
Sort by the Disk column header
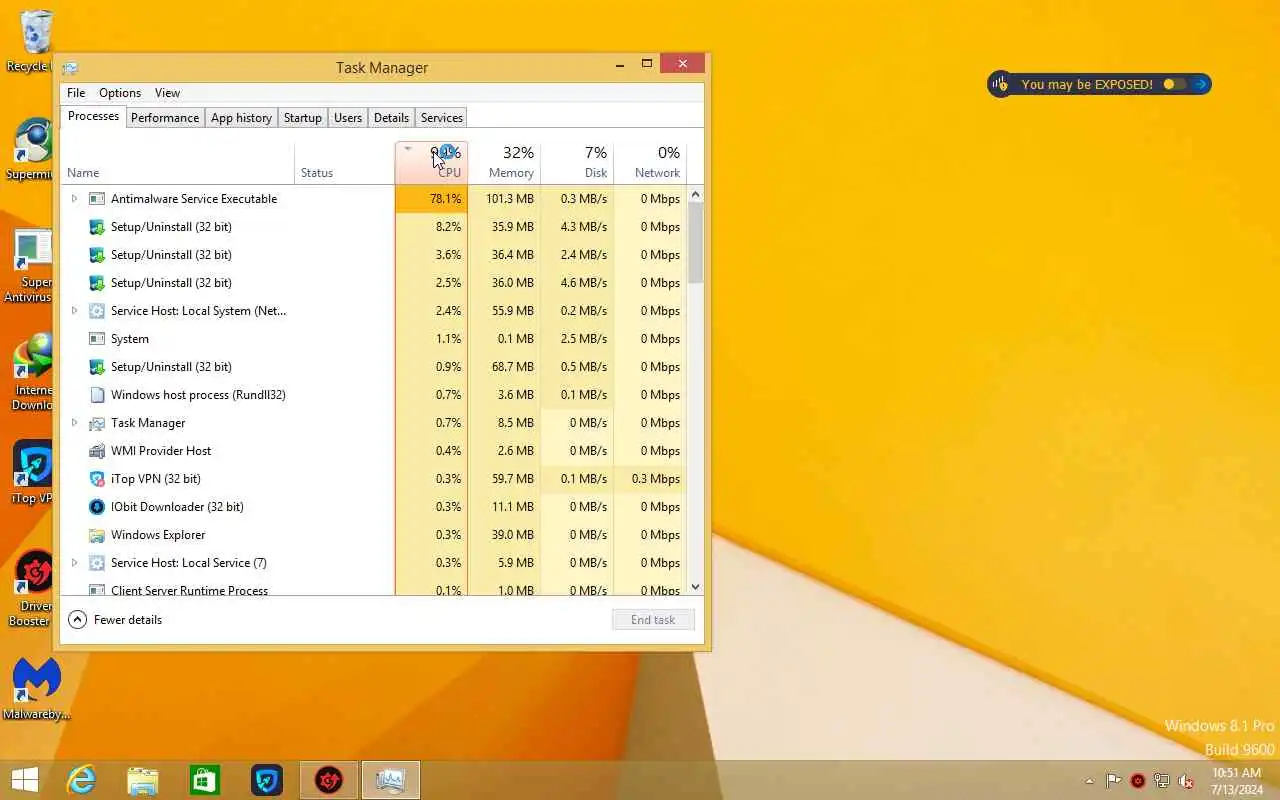[x=577, y=164]
